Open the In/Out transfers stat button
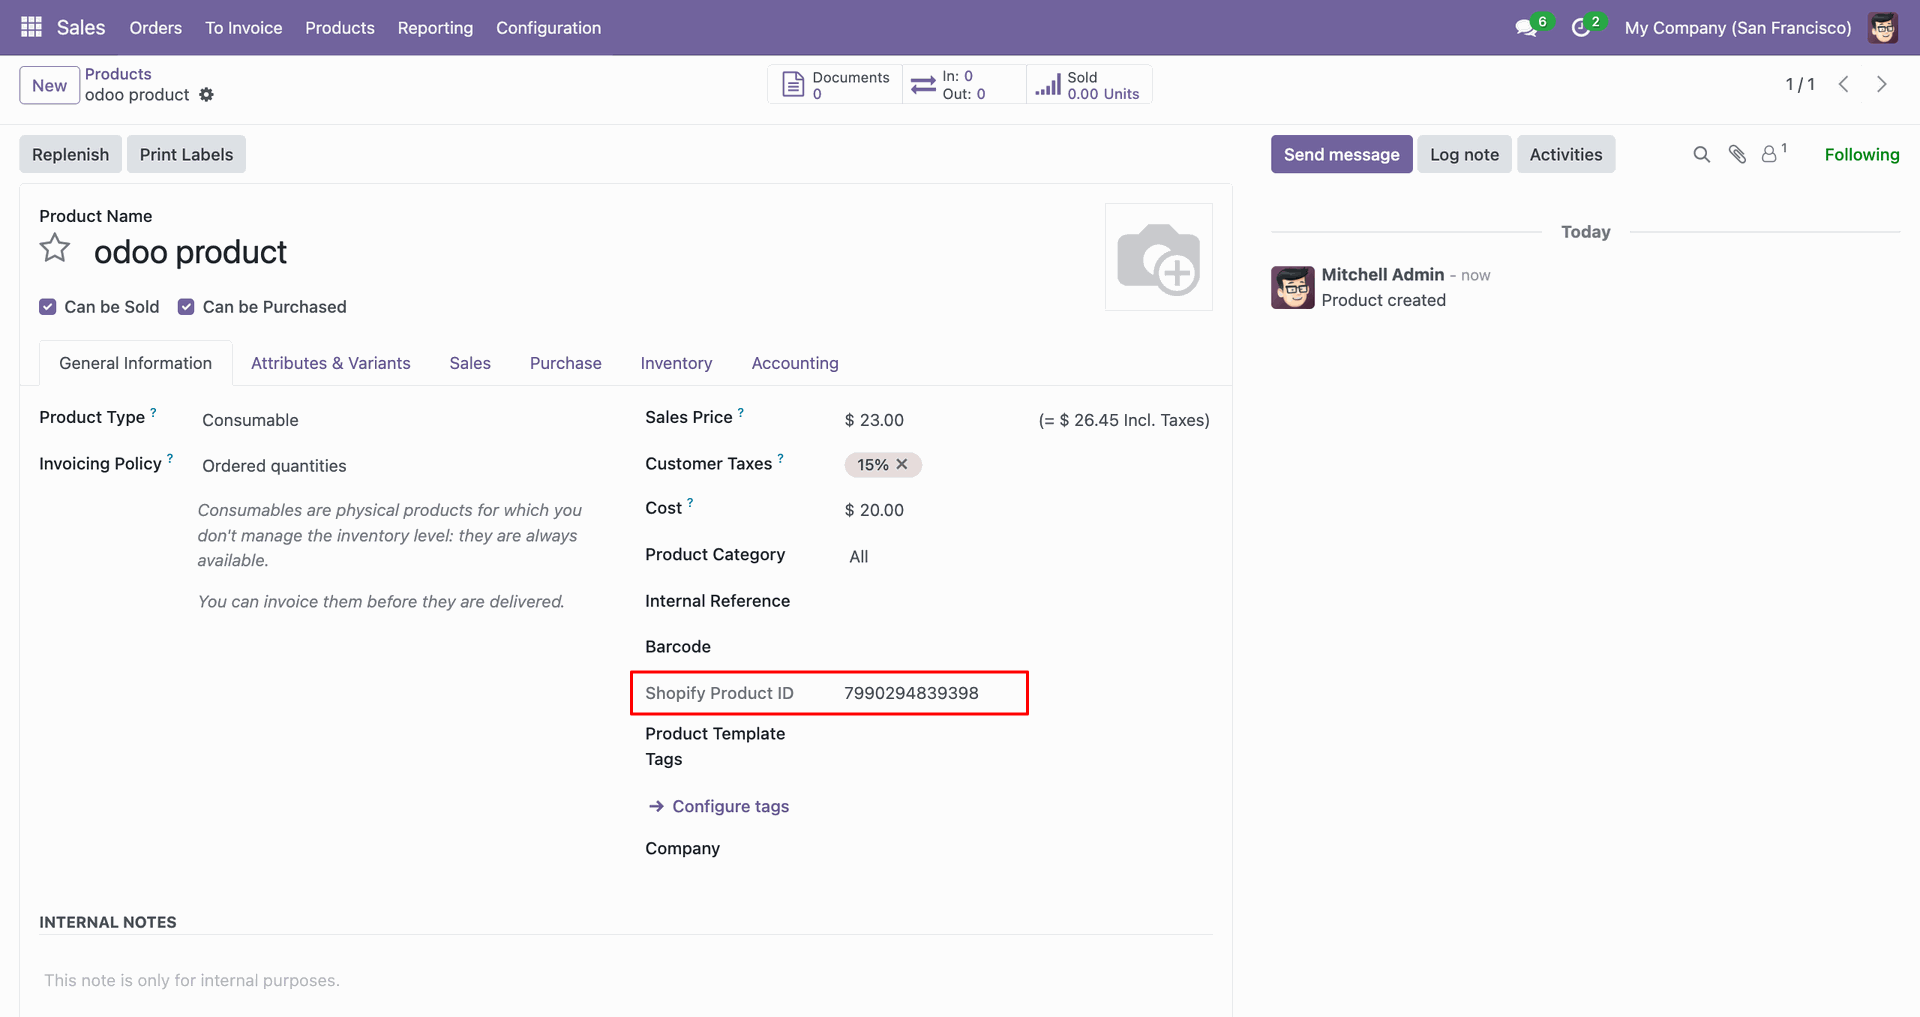The width and height of the screenshot is (1920, 1017). pyautogui.click(x=964, y=85)
